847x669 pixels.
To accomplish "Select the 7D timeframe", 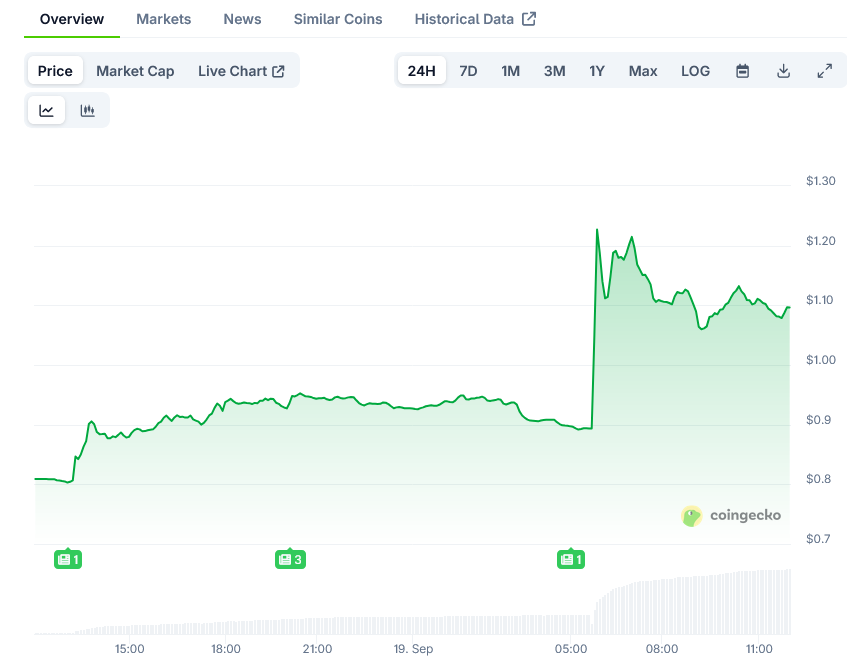I will 468,70.
